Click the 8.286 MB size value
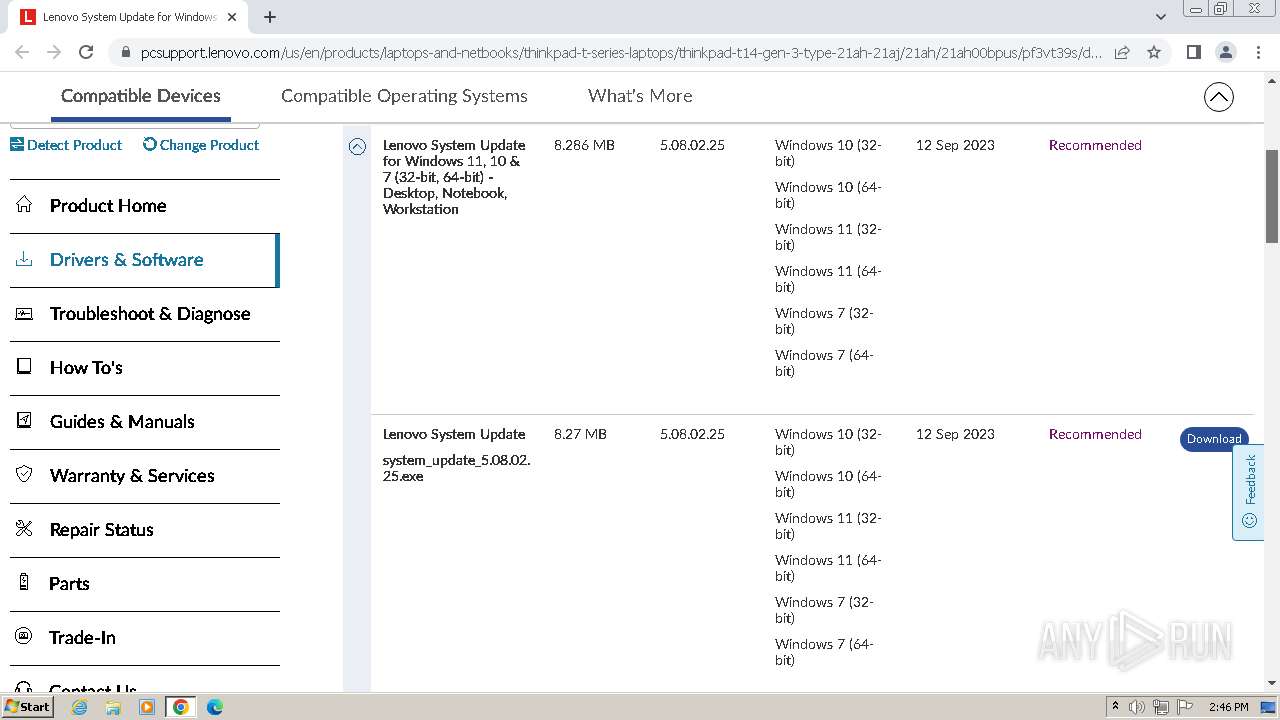 (x=584, y=145)
